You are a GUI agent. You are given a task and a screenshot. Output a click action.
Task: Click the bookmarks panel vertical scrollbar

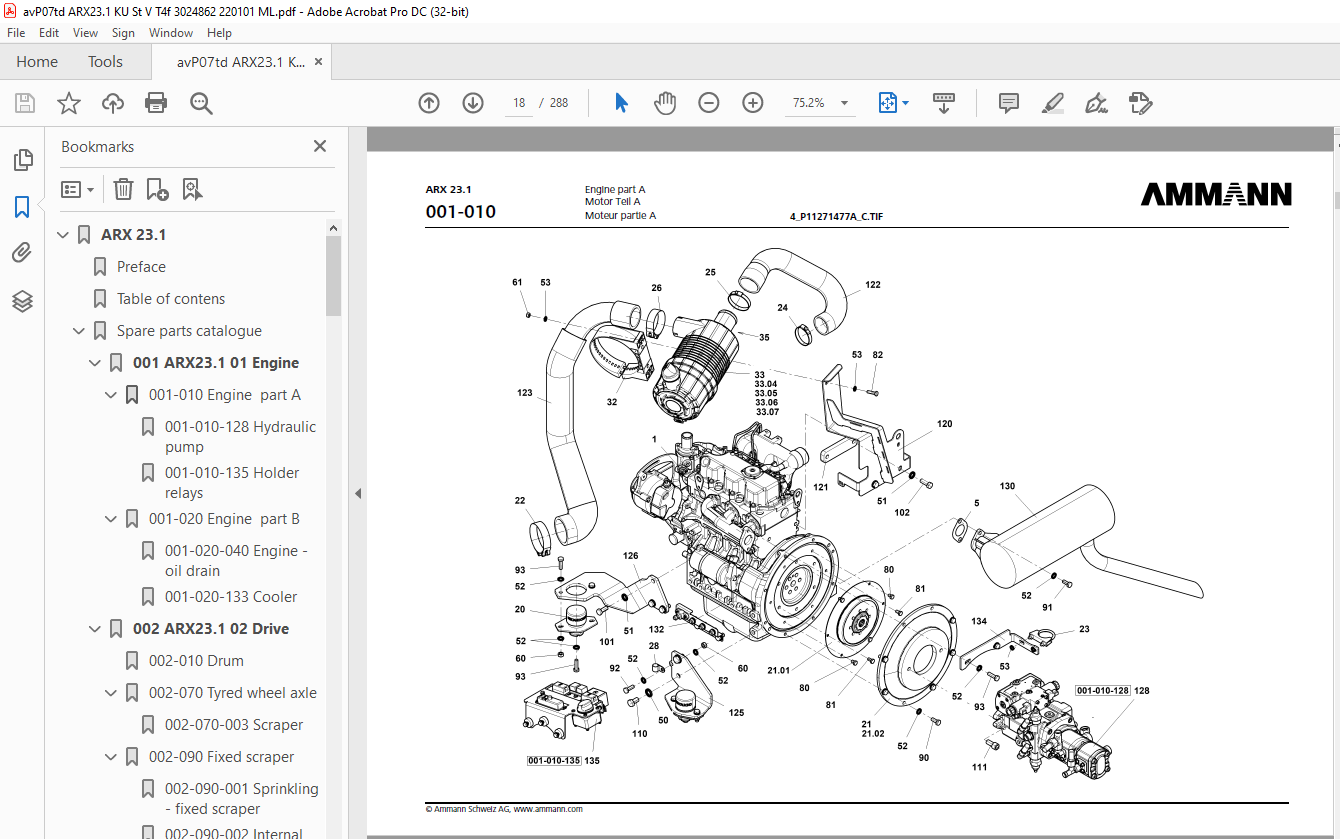pyautogui.click(x=334, y=275)
